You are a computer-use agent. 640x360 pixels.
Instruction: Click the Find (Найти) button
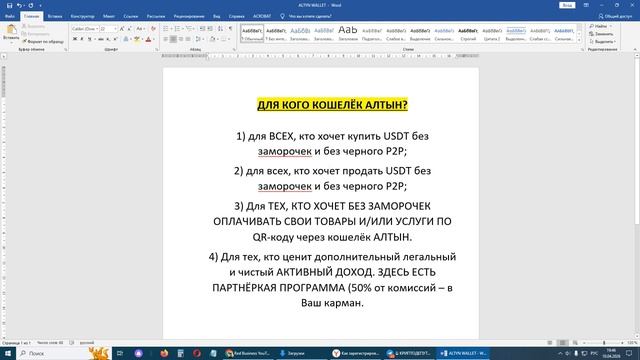point(600,26)
